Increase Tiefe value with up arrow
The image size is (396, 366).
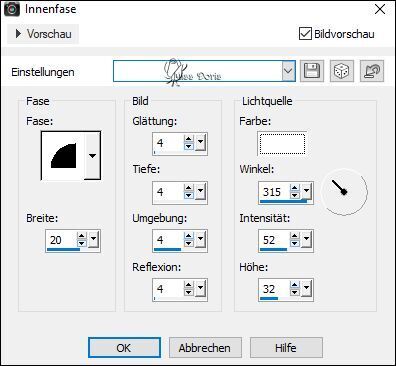point(189,188)
